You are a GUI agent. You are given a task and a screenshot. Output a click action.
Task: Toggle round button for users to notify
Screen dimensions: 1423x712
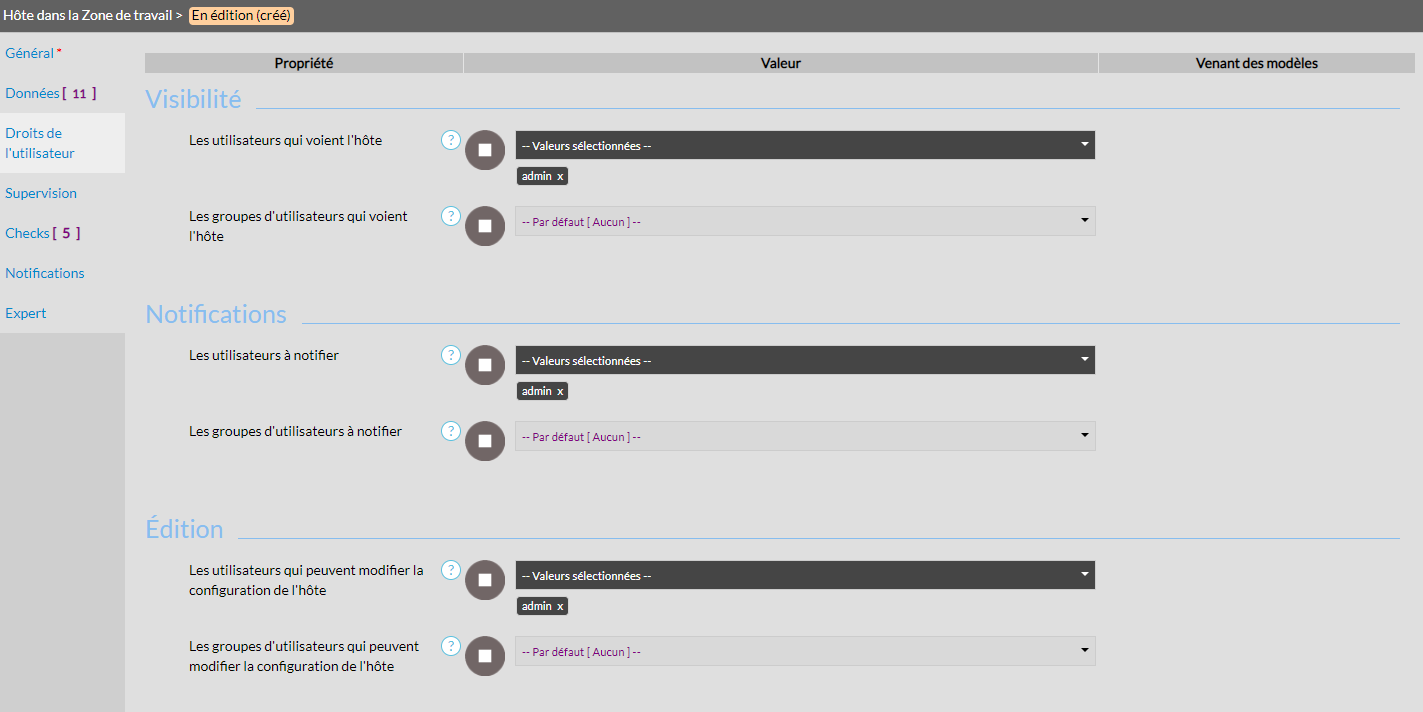485,365
